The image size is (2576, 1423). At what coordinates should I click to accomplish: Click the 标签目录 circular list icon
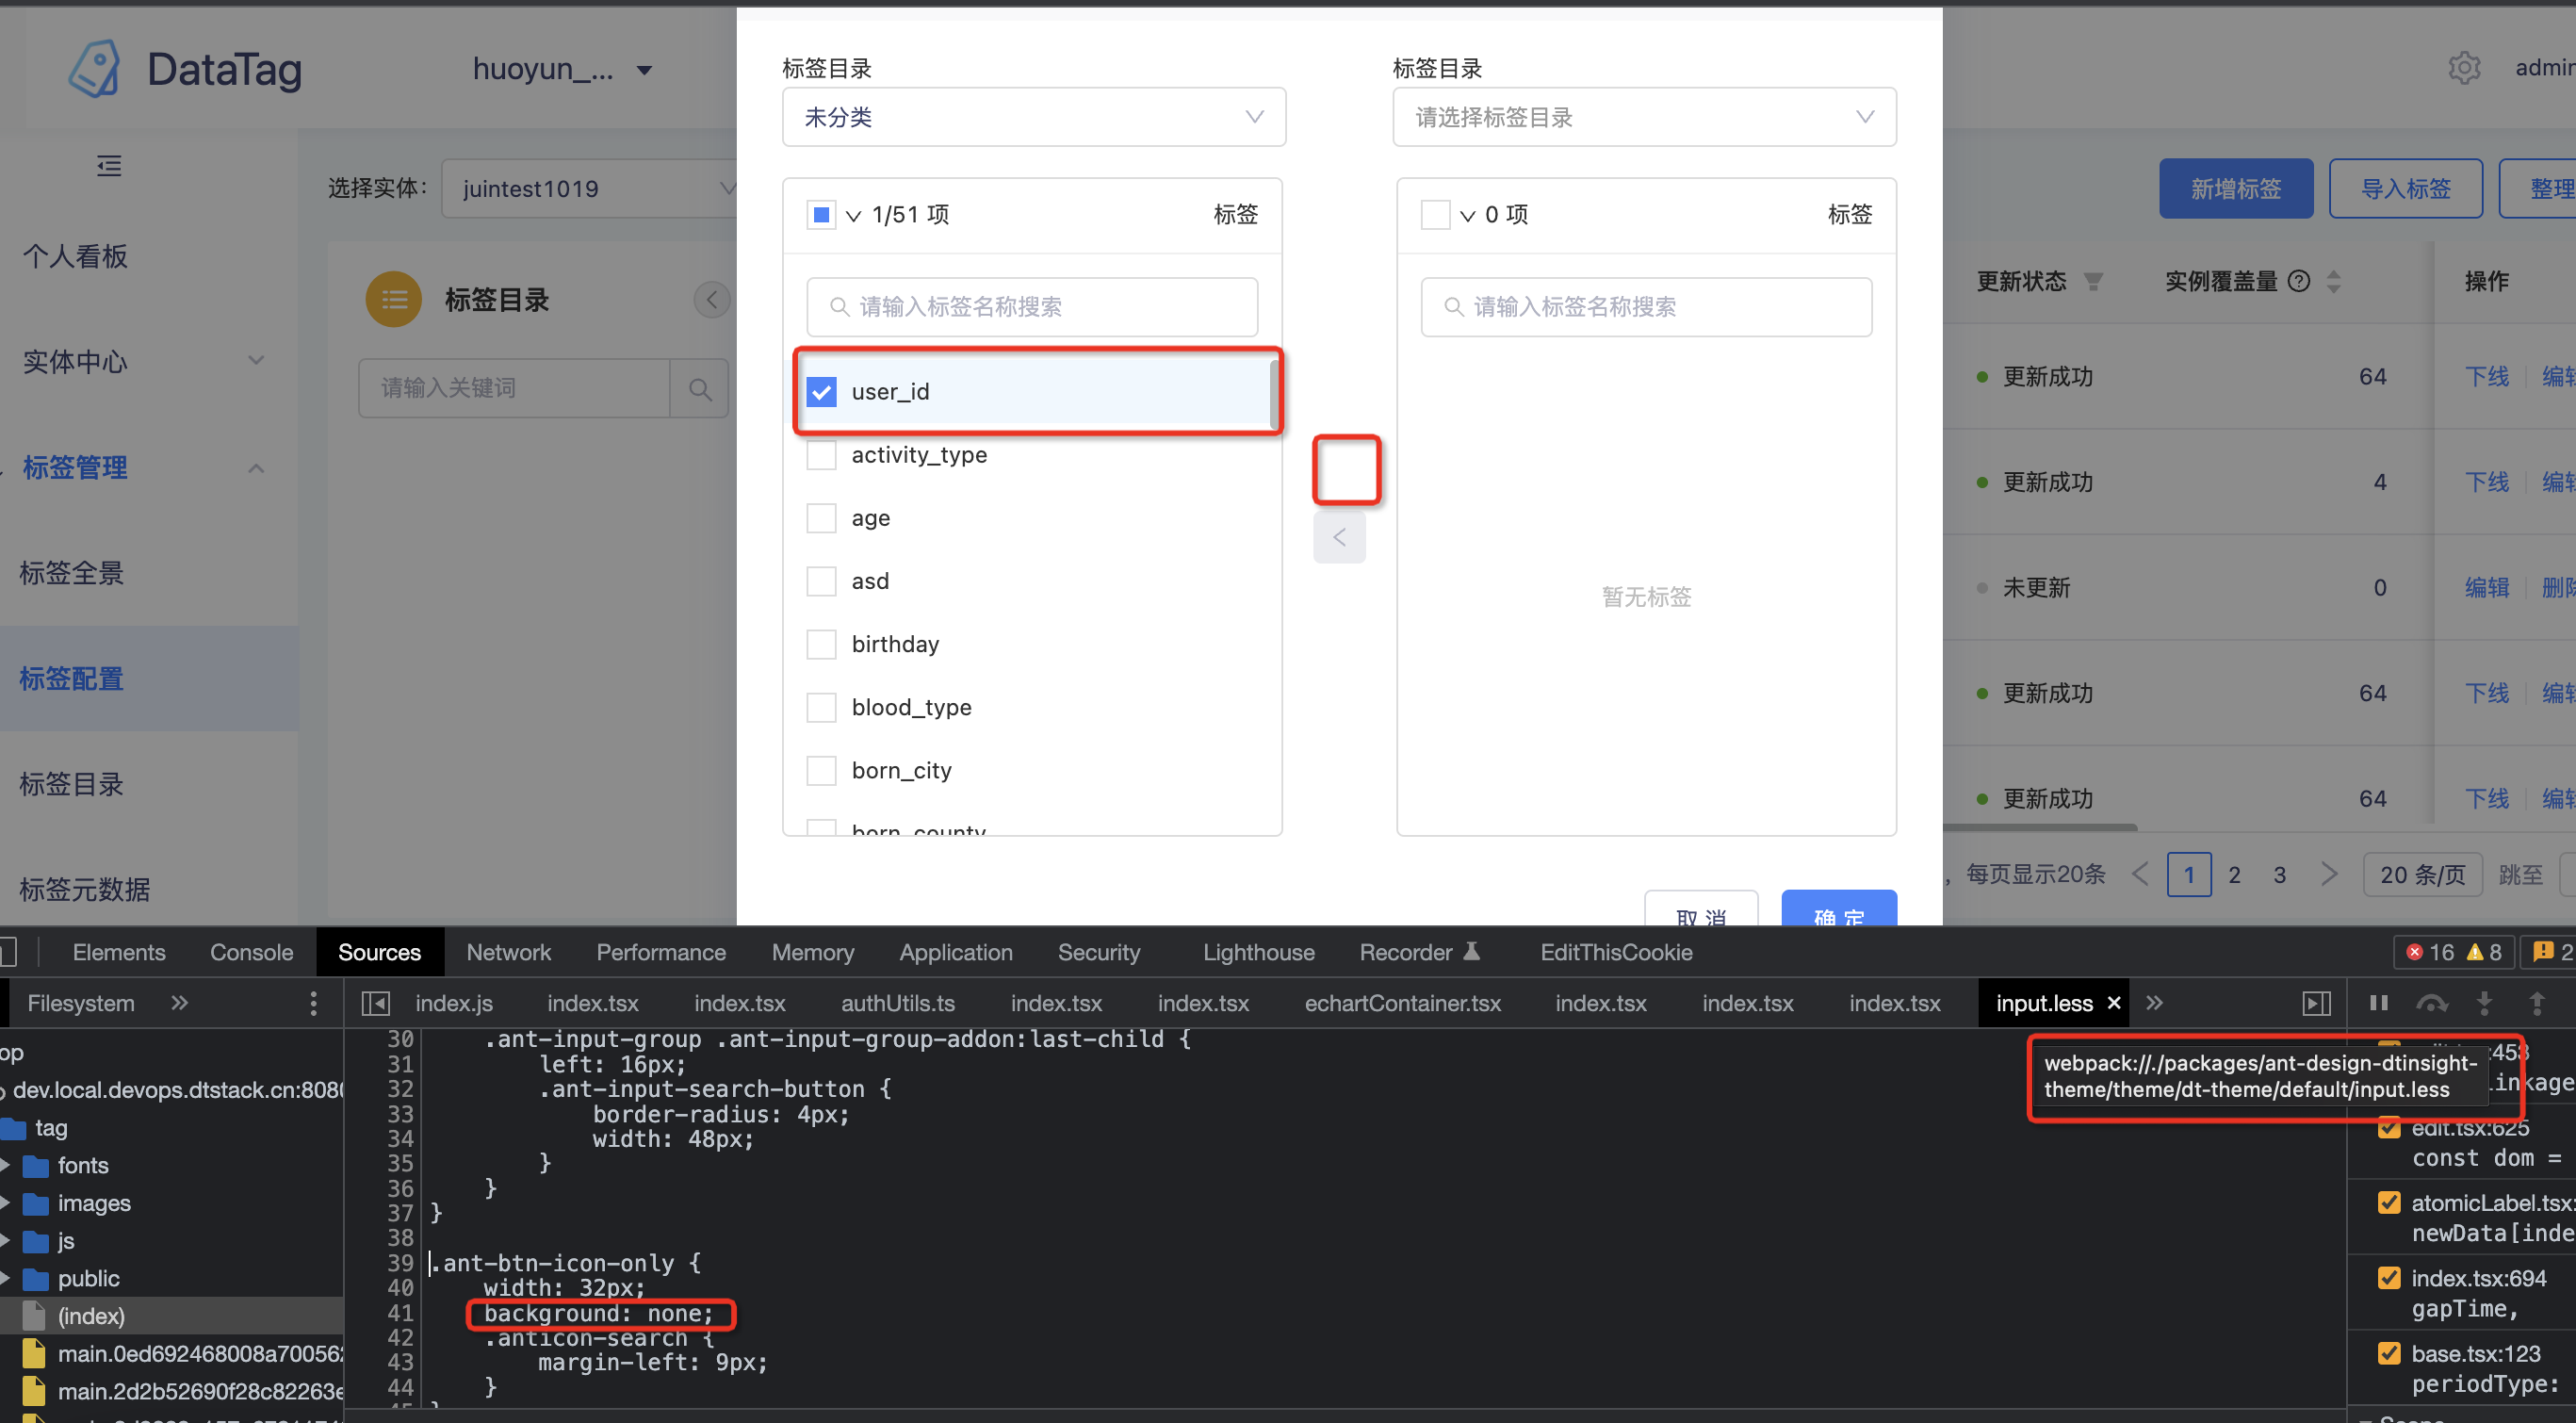click(393, 298)
